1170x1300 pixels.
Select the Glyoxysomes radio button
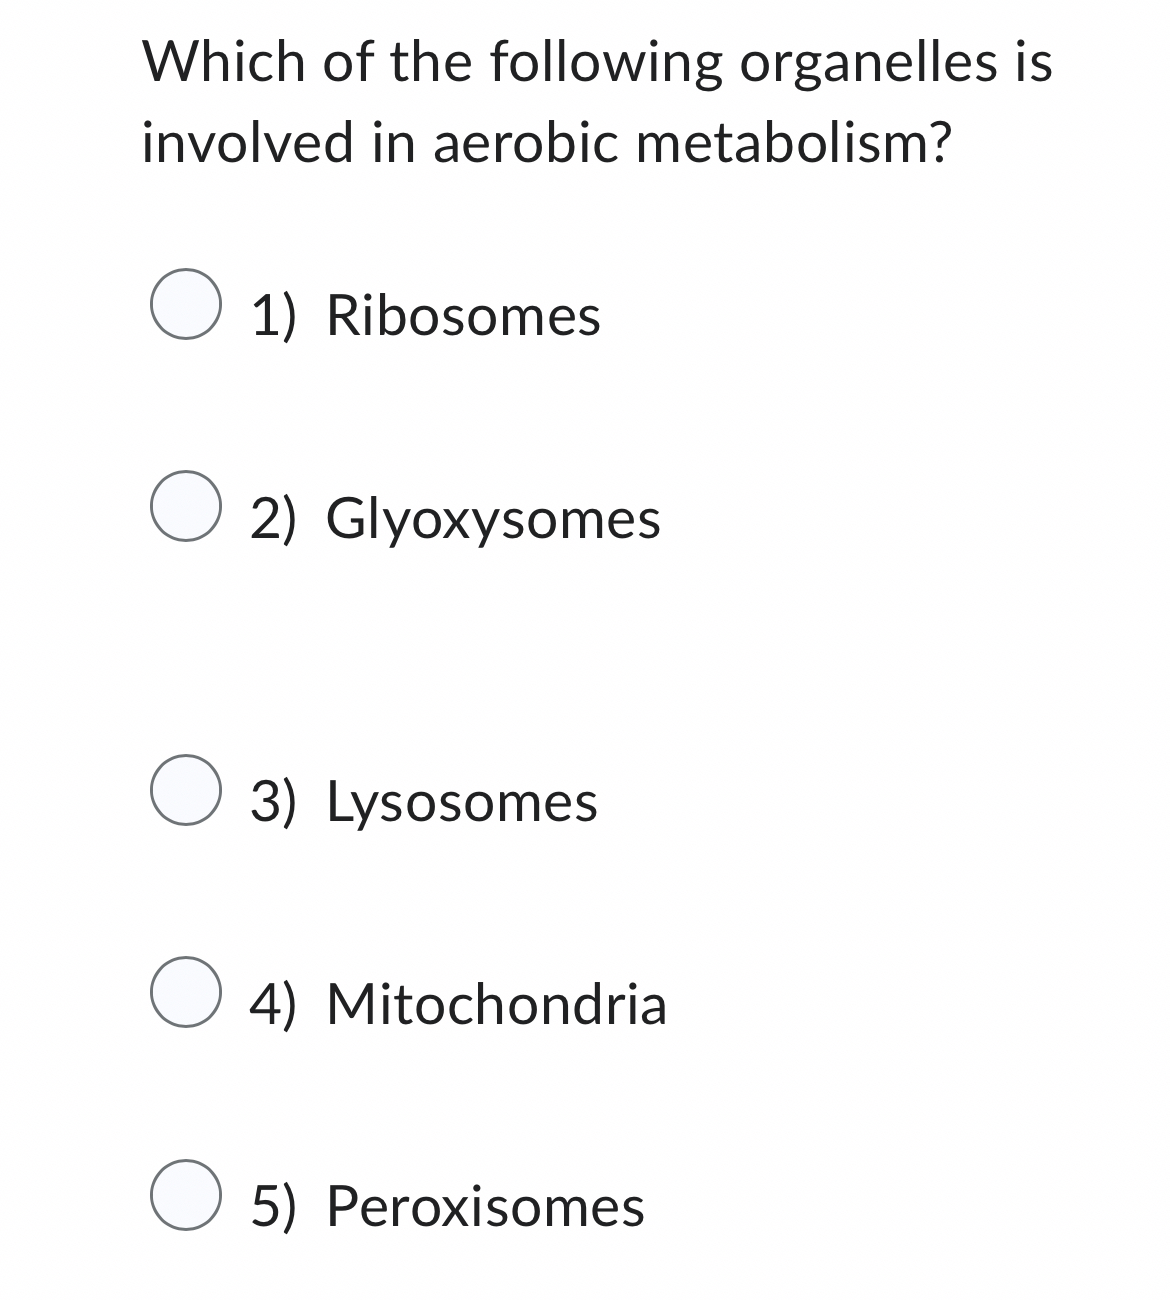click(x=190, y=505)
